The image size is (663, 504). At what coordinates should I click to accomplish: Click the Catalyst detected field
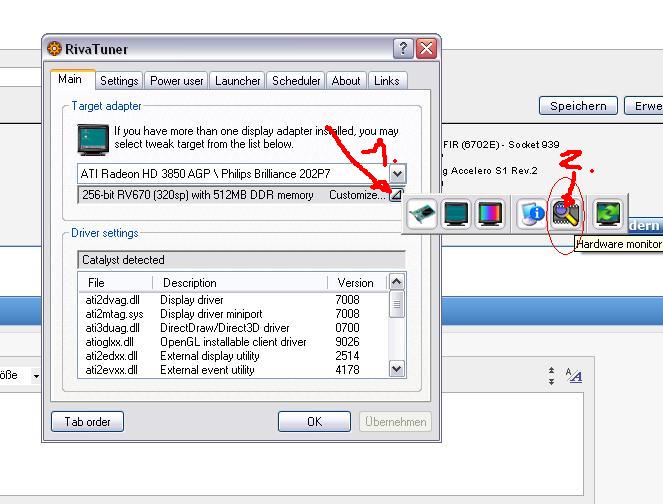pos(241,260)
